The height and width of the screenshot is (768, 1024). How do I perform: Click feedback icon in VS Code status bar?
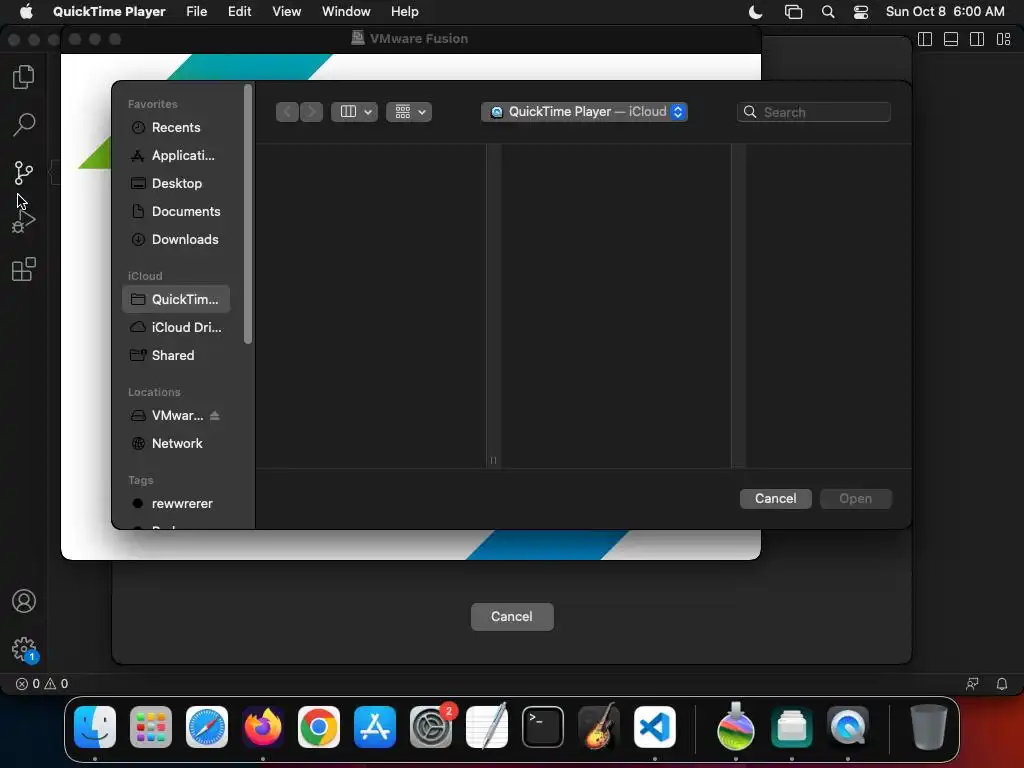[972, 684]
